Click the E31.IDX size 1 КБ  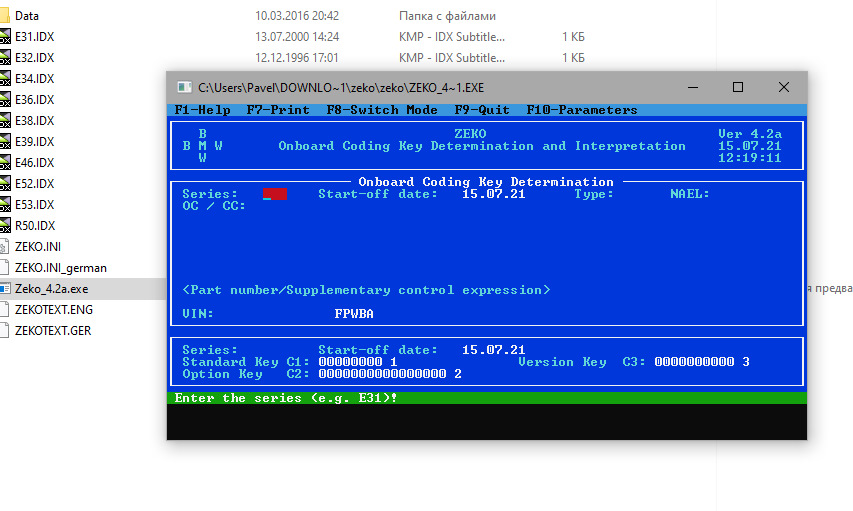pyautogui.click(x=573, y=36)
